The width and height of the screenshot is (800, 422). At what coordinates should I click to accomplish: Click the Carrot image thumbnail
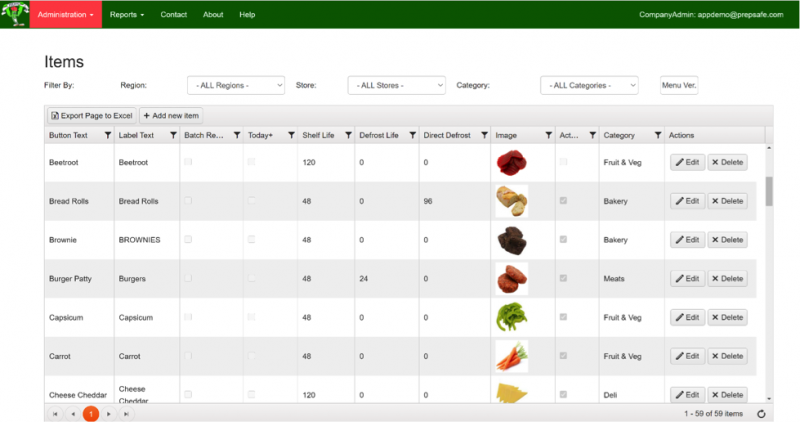511,356
